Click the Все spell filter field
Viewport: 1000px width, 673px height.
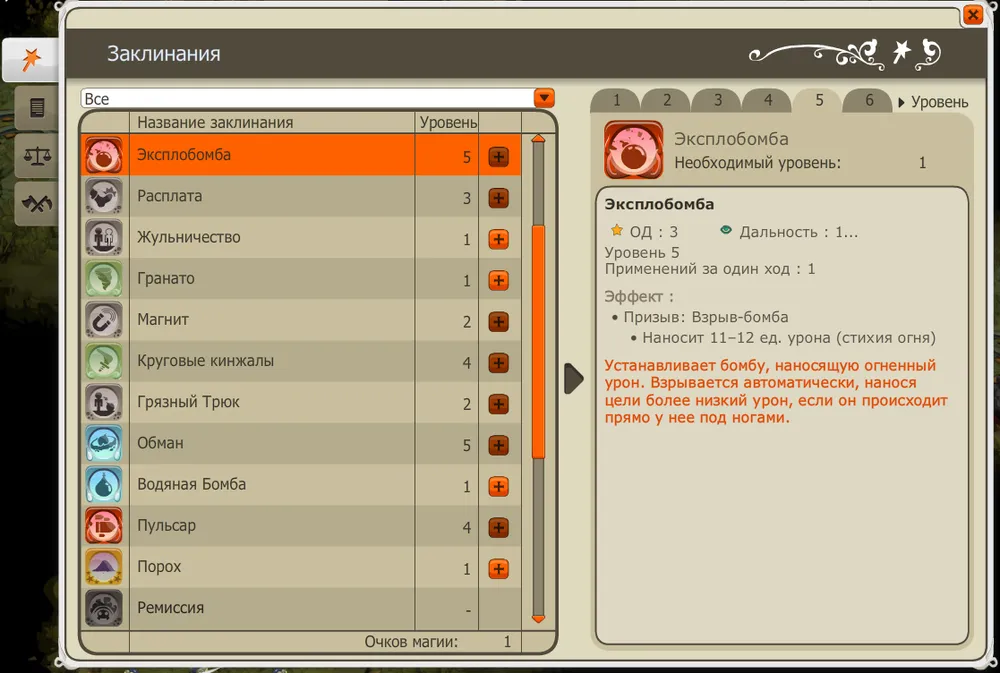[x=307, y=98]
